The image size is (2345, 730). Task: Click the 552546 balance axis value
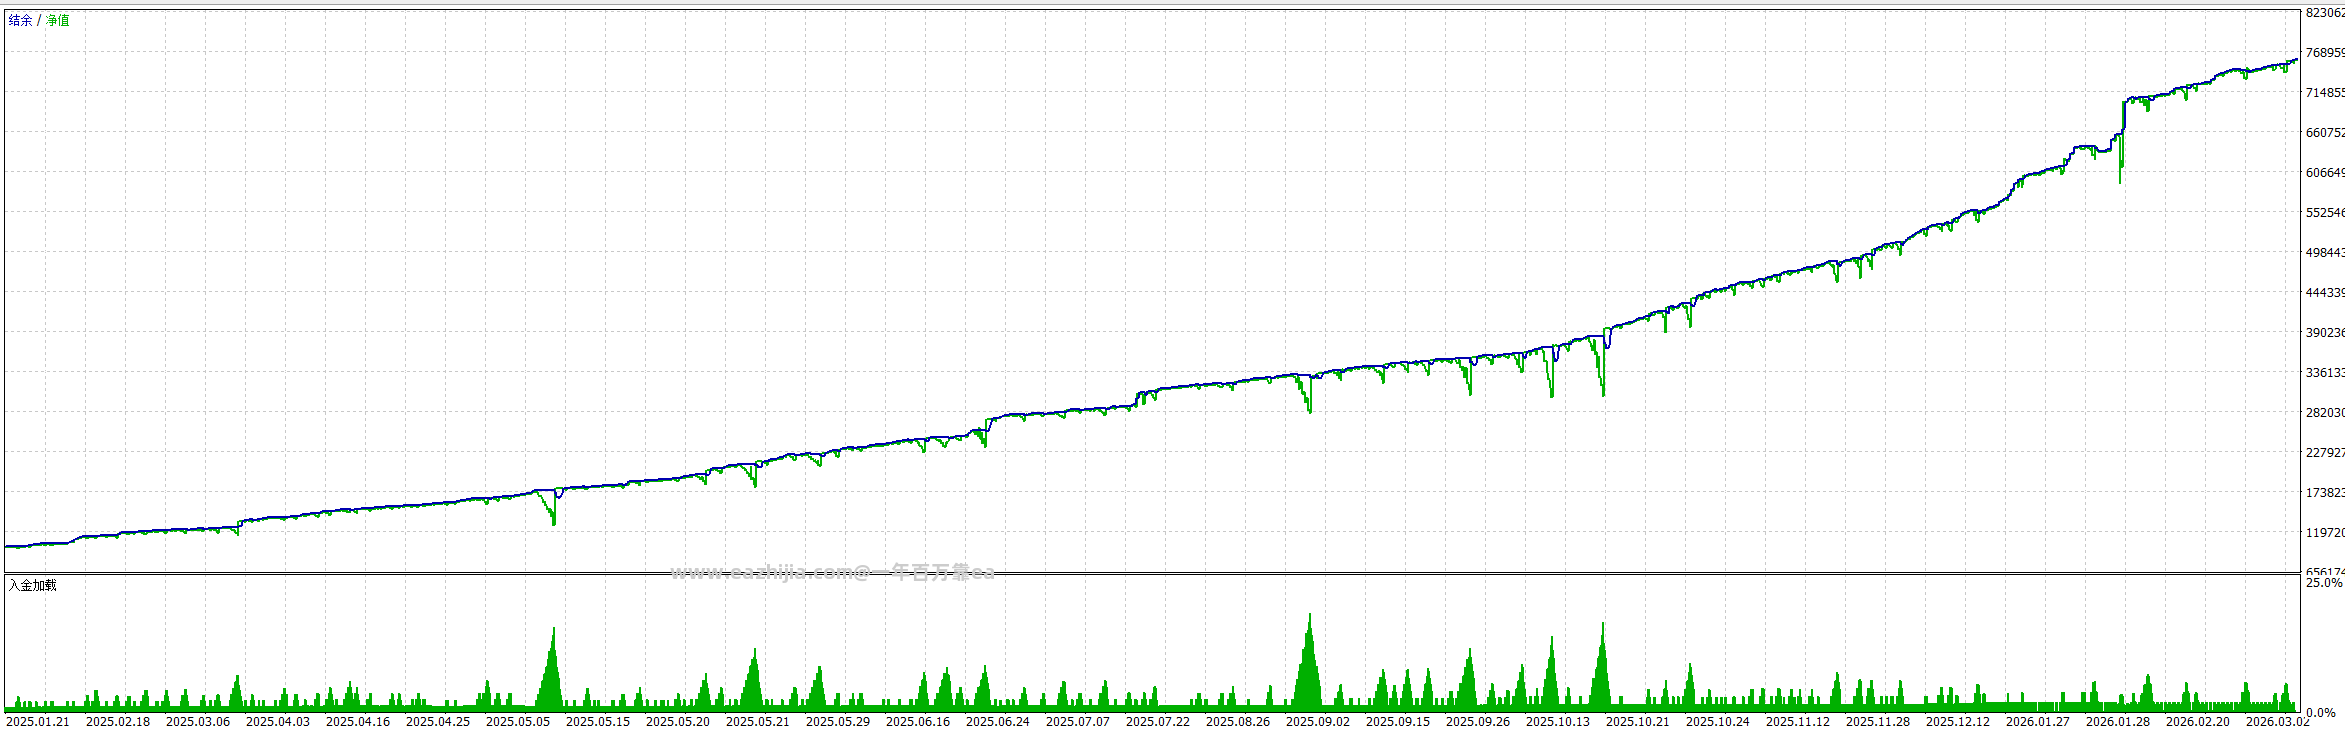point(2325,213)
